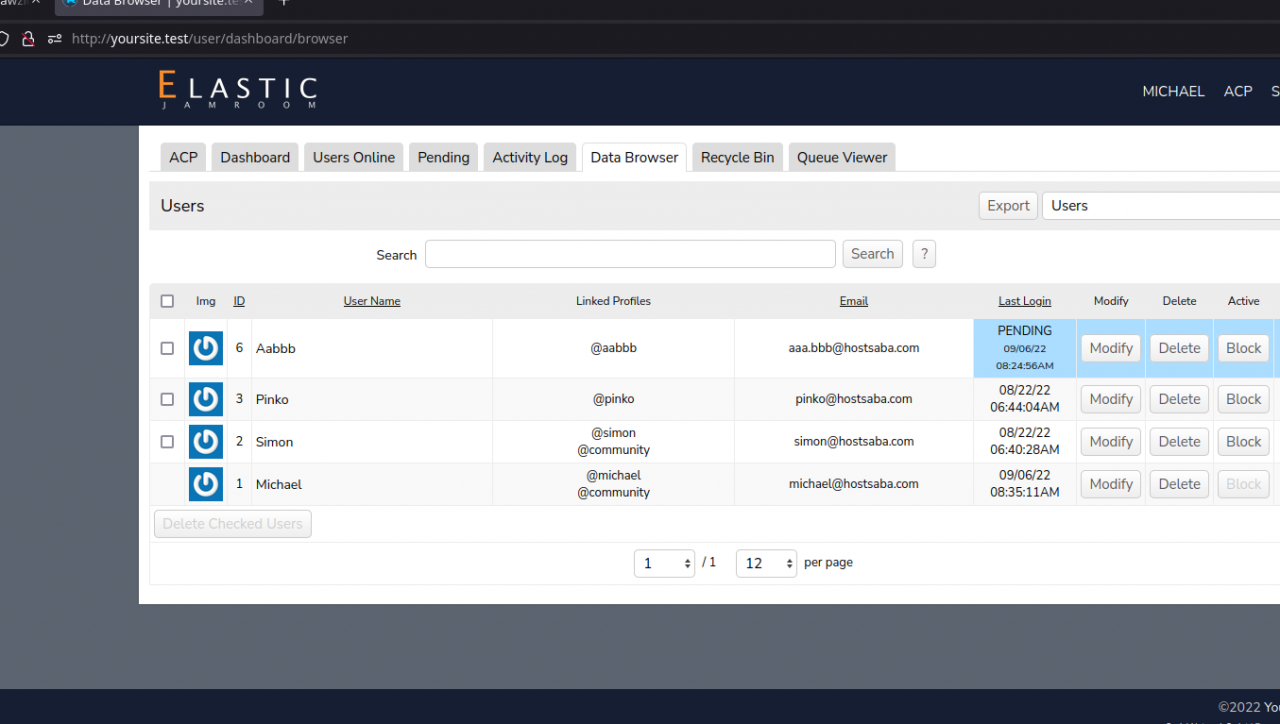
Task: Open the Users datastore dropdown
Action: click(x=1160, y=206)
